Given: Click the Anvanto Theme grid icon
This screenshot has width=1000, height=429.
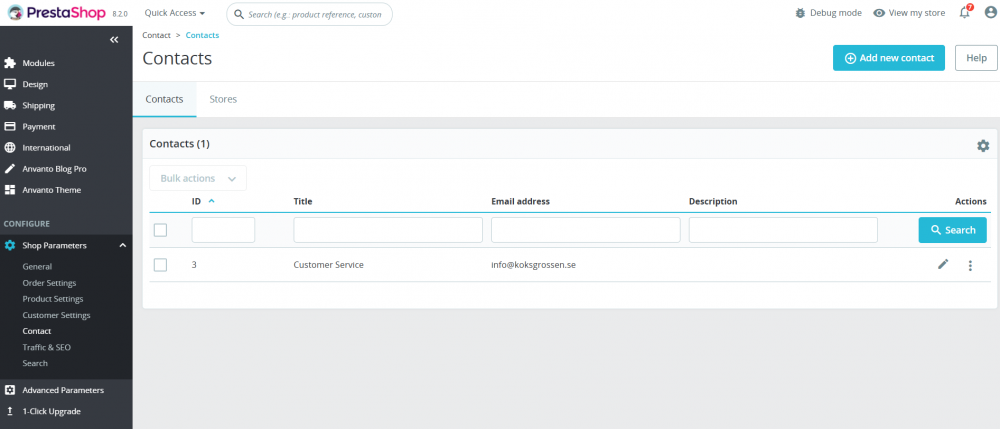Looking at the screenshot, I should point(10,190).
